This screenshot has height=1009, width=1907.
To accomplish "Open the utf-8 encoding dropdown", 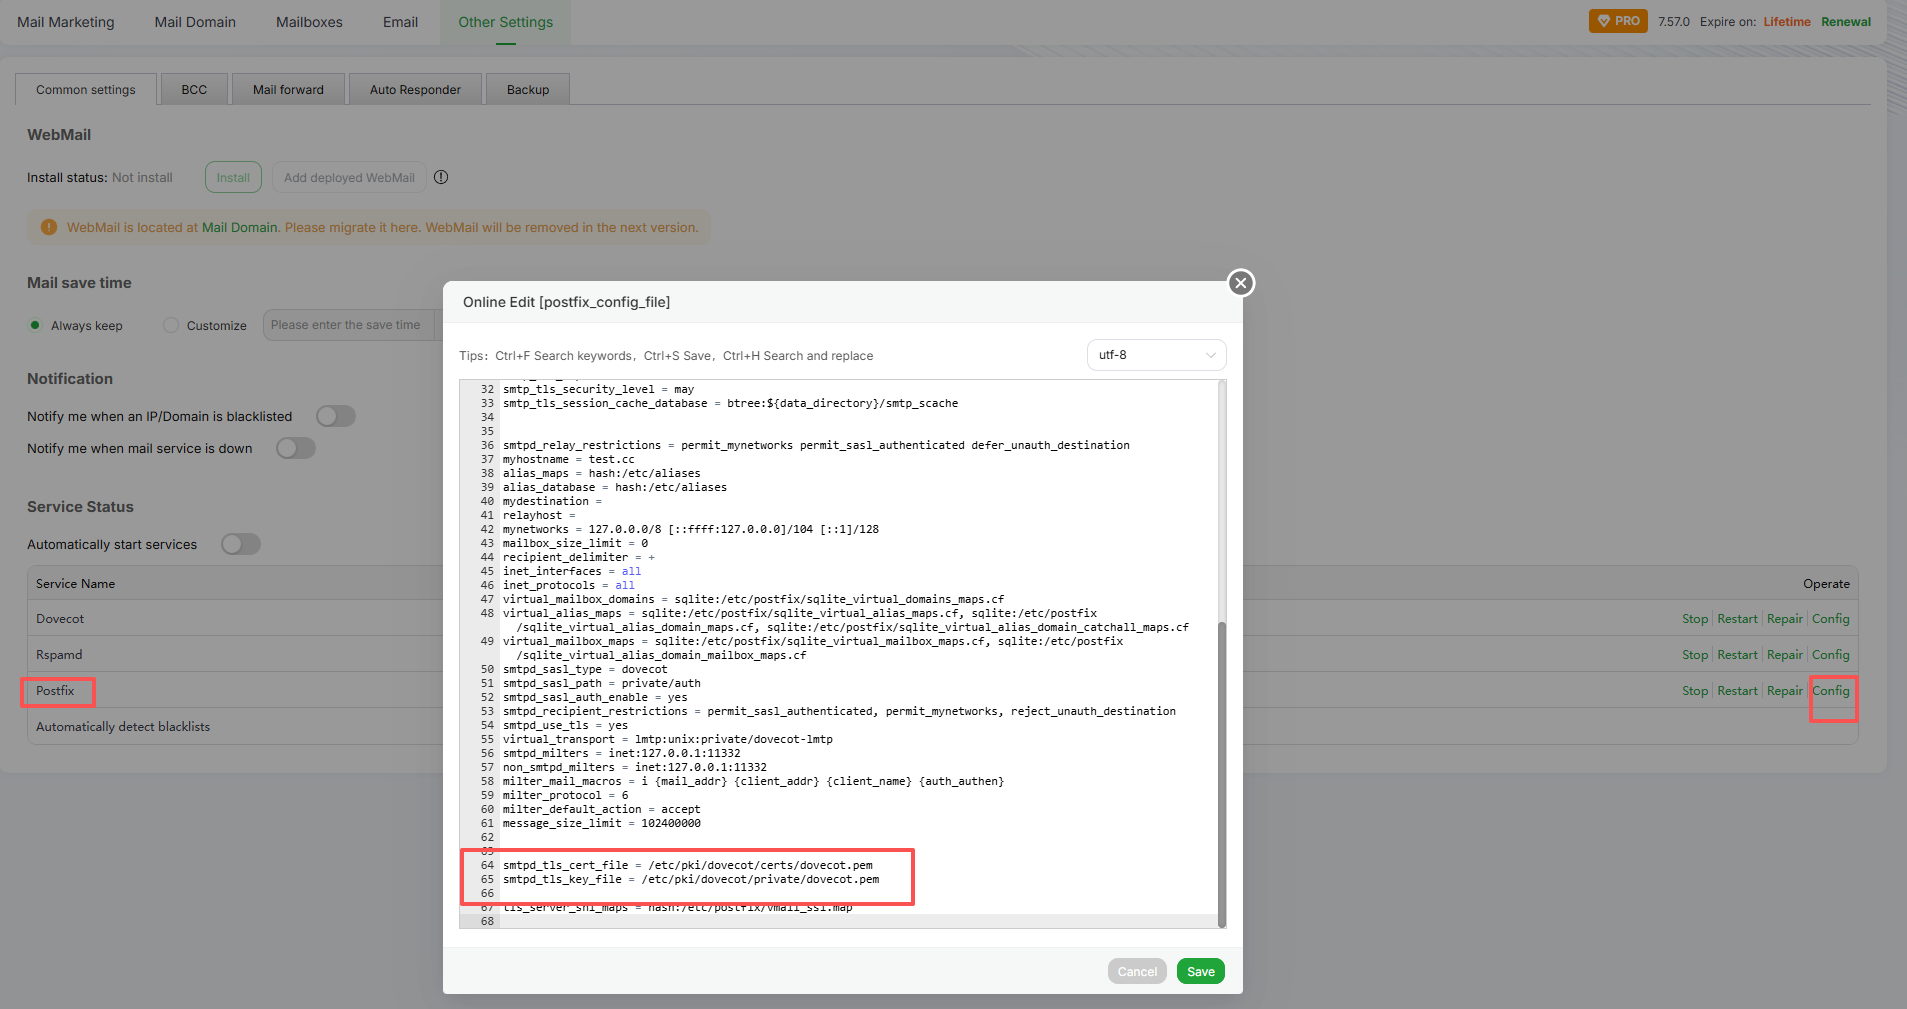I will tap(1156, 355).
